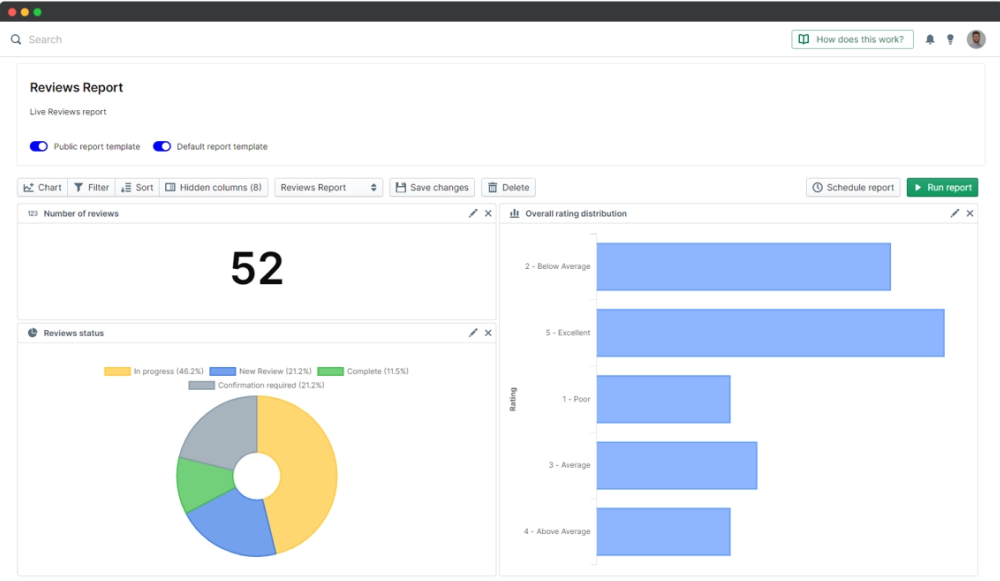The image size is (1000, 581).
Task: Edit the Reviews status widget
Action: [x=473, y=333]
